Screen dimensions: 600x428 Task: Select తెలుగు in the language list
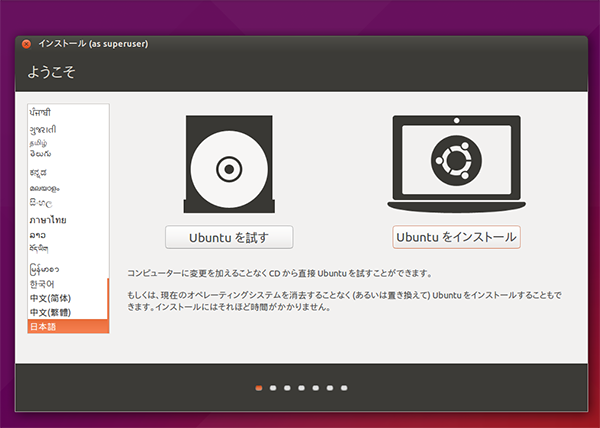coord(67,154)
